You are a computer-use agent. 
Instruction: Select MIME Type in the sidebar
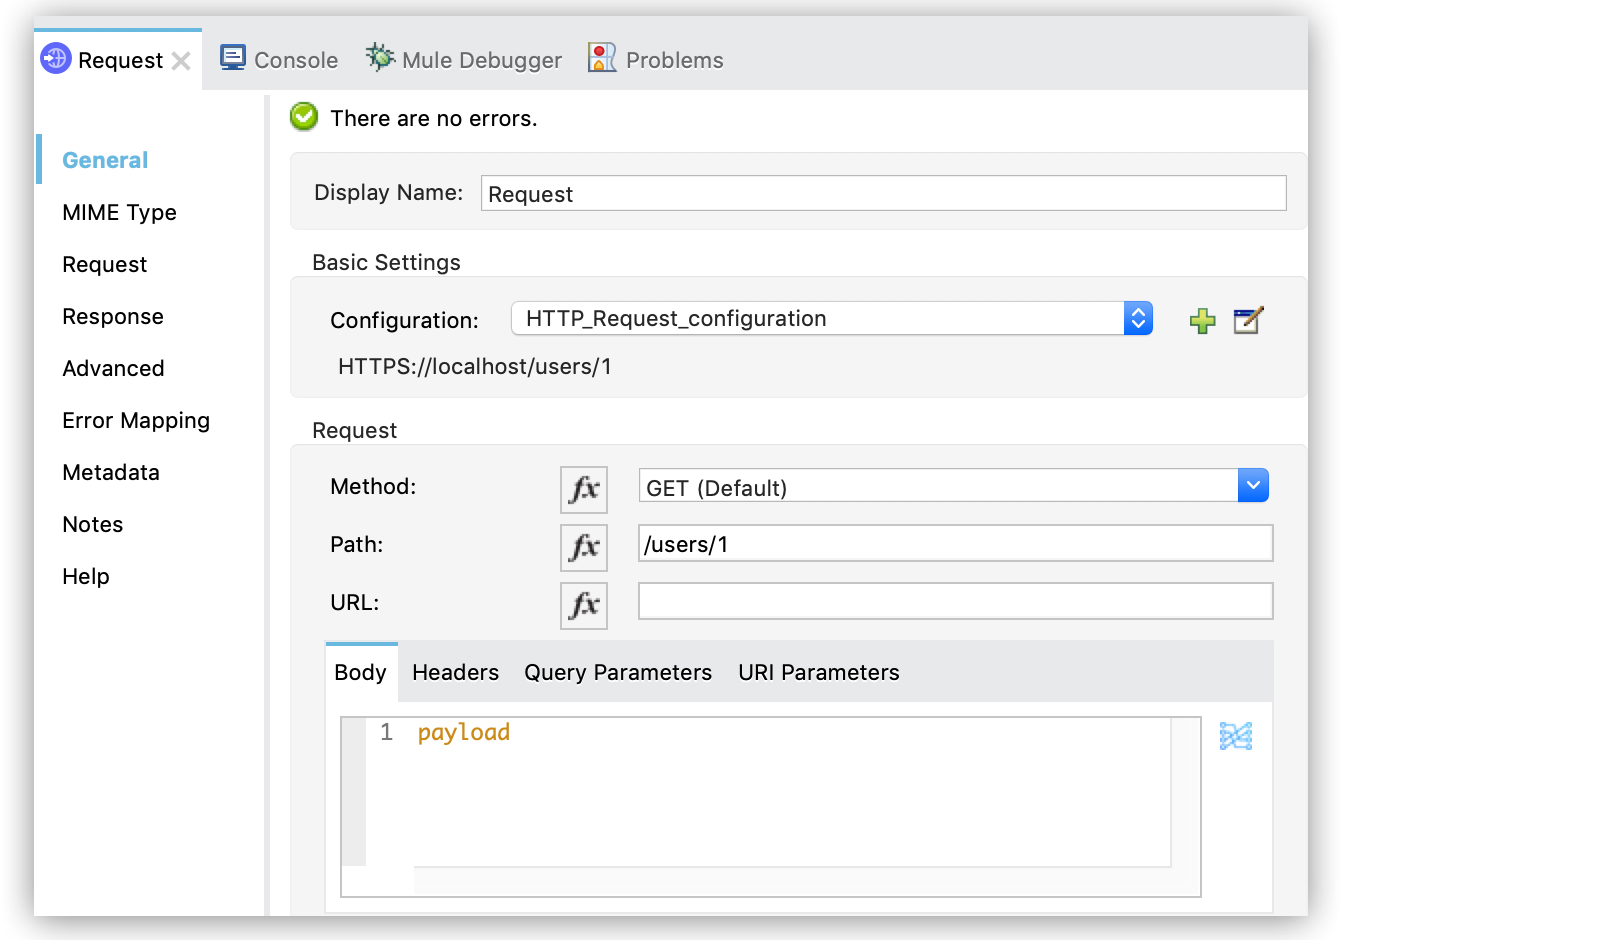coord(119,213)
